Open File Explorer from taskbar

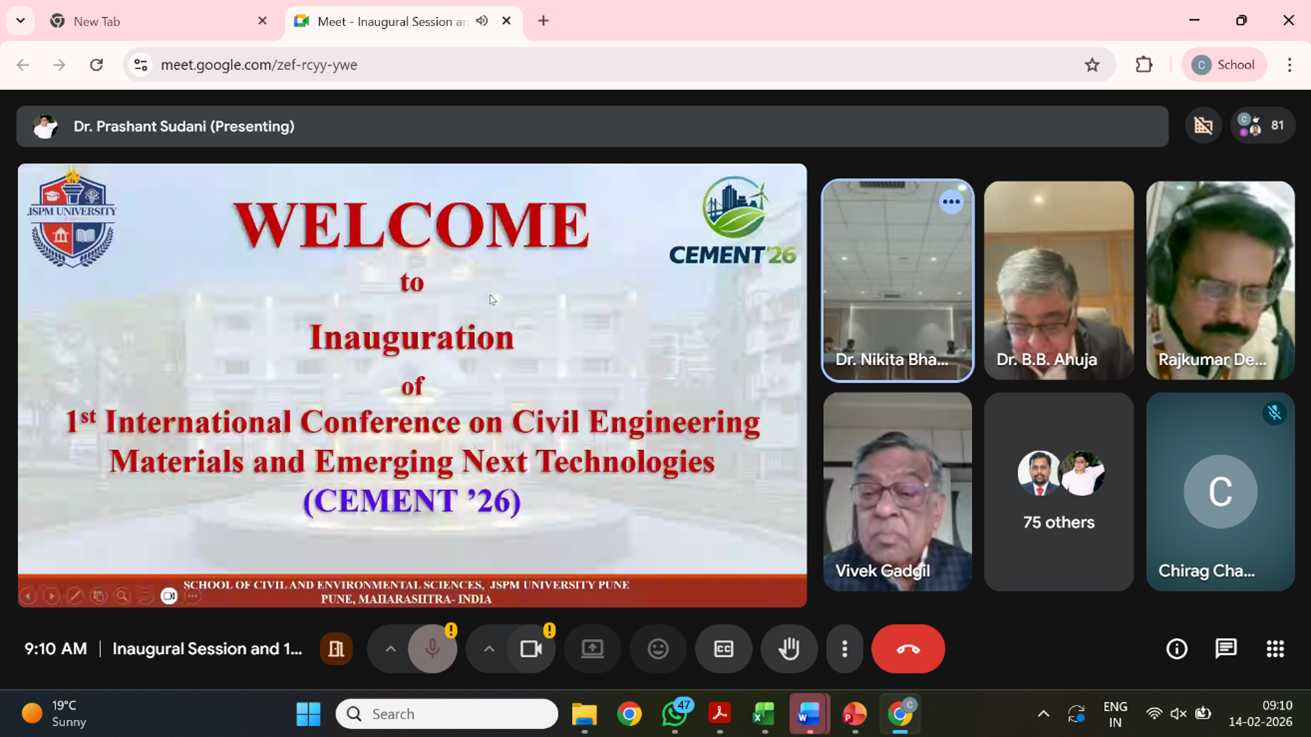[584, 714]
